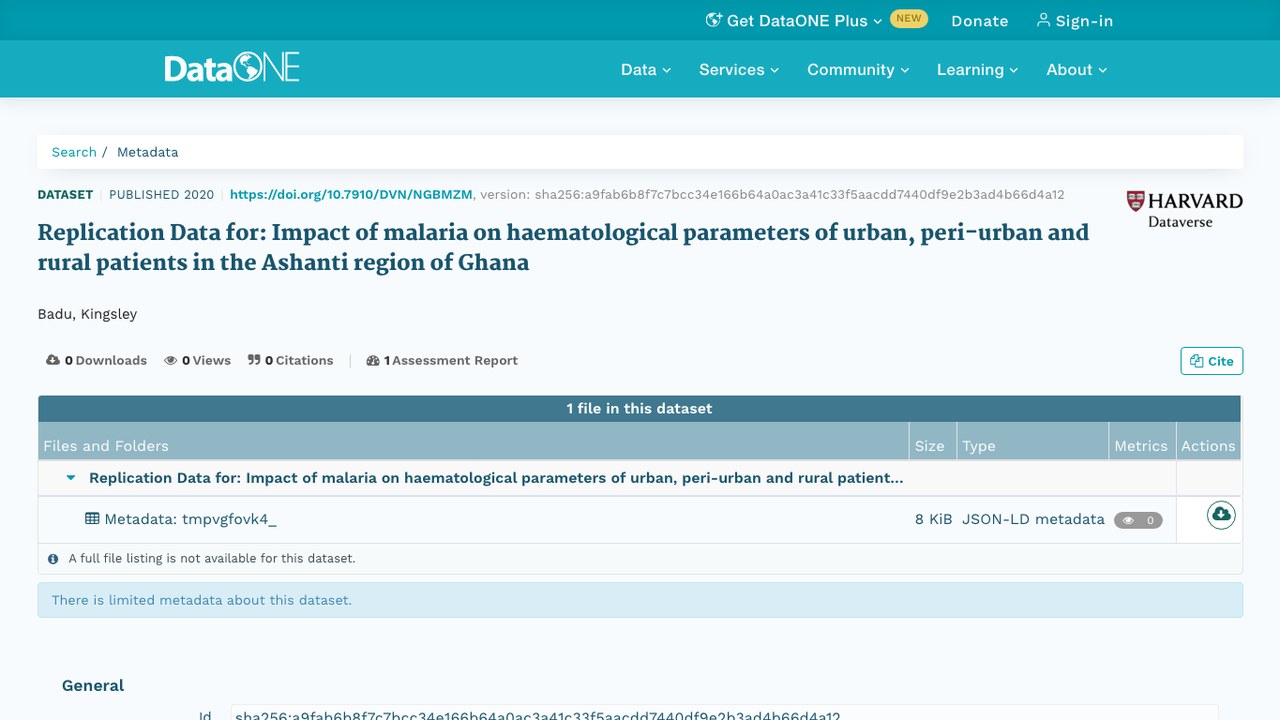
Task: Open the DOI link 10.7910/DVN/NGBMZM
Action: (x=352, y=195)
